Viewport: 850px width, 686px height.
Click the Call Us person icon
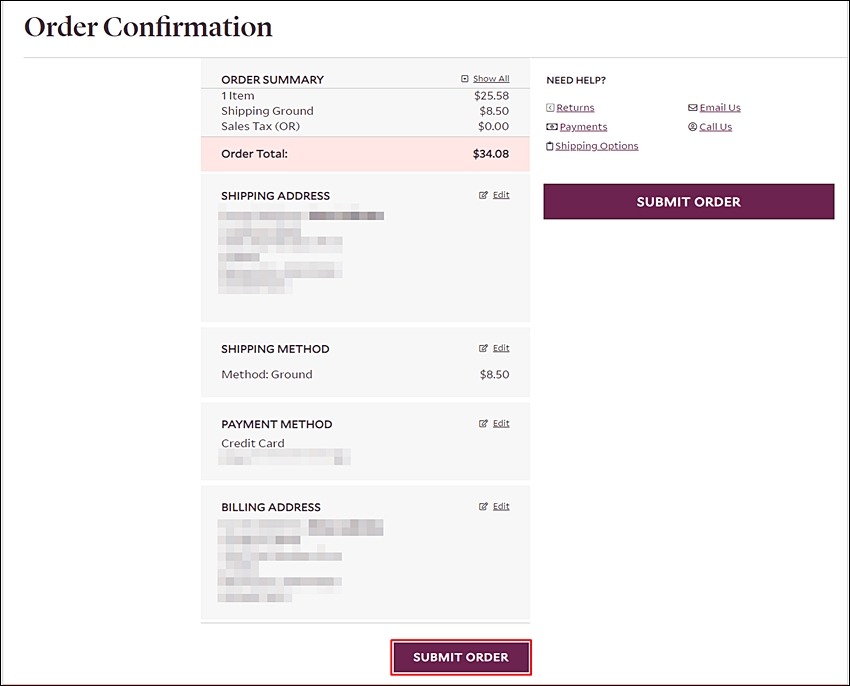[x=692, y=126]
